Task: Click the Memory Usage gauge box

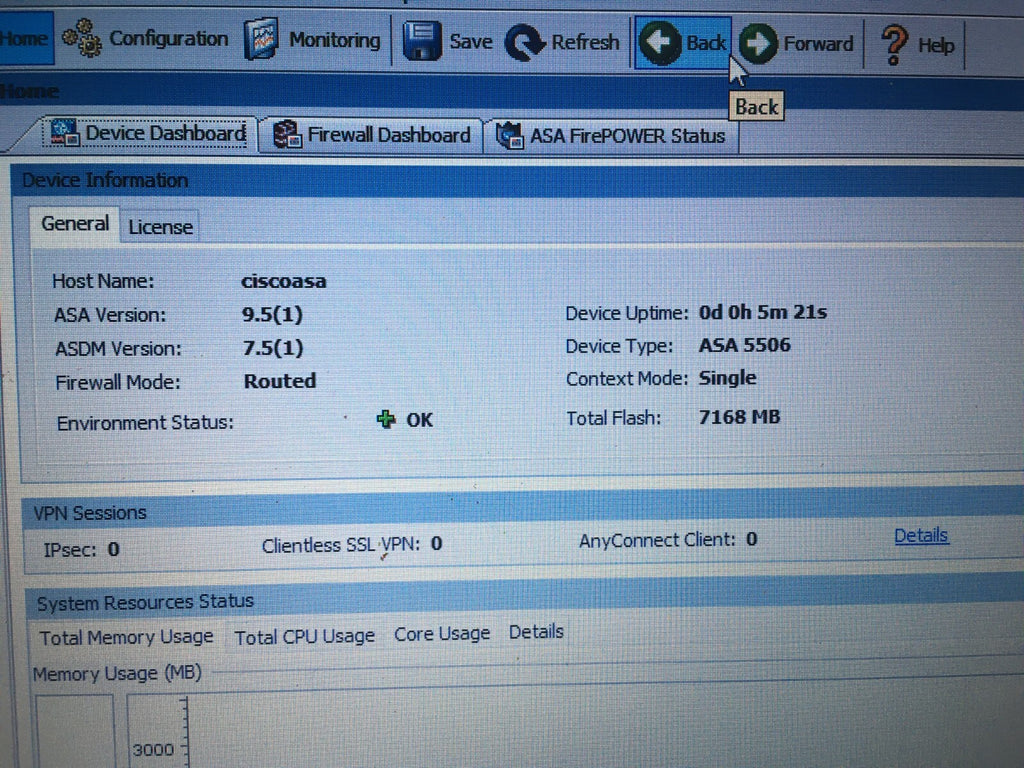Action: (x=75, y=732)
